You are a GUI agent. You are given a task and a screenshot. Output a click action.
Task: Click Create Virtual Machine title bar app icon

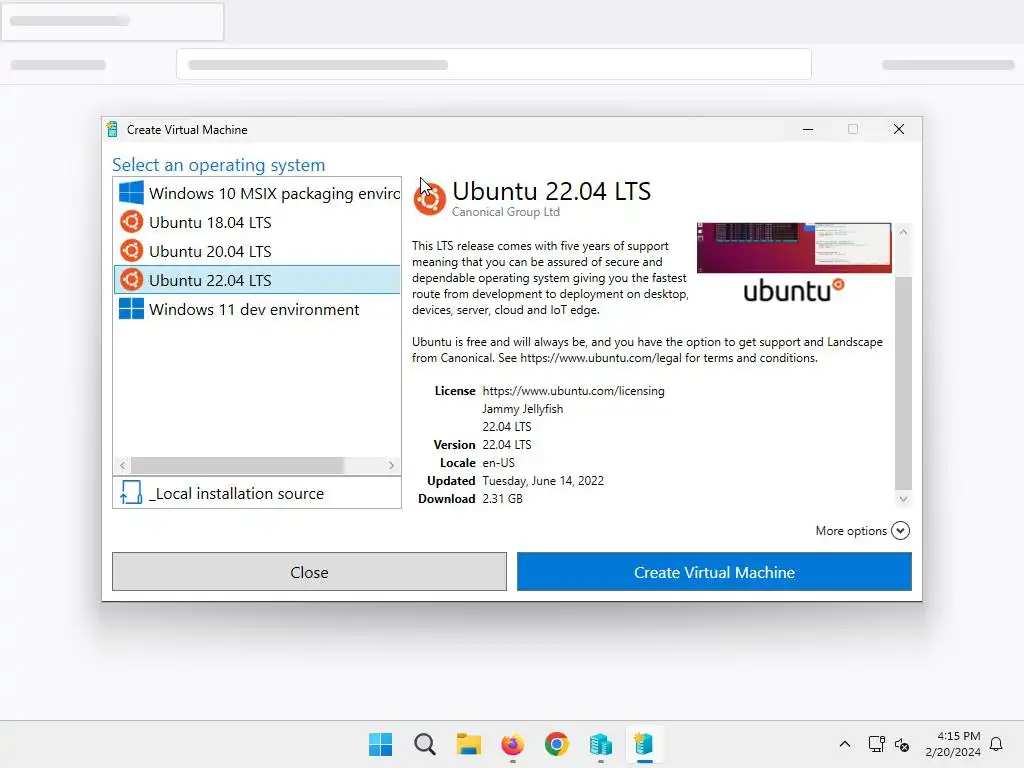pos(112,129)
